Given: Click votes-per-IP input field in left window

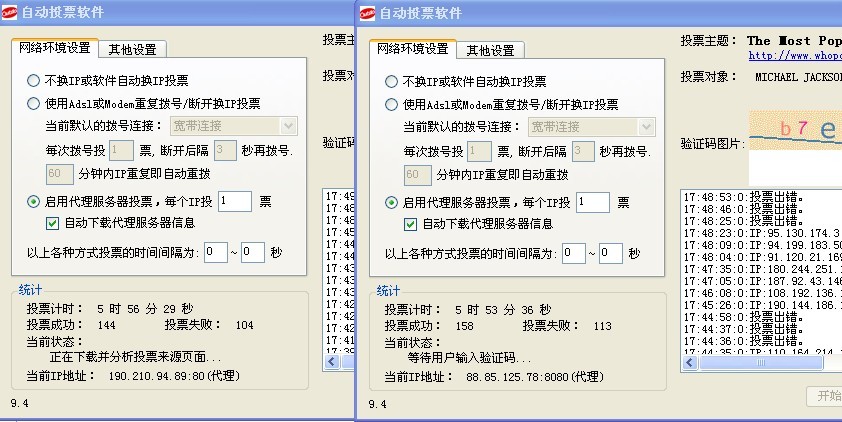Looking at the screenshot, I should coord(235,201).
